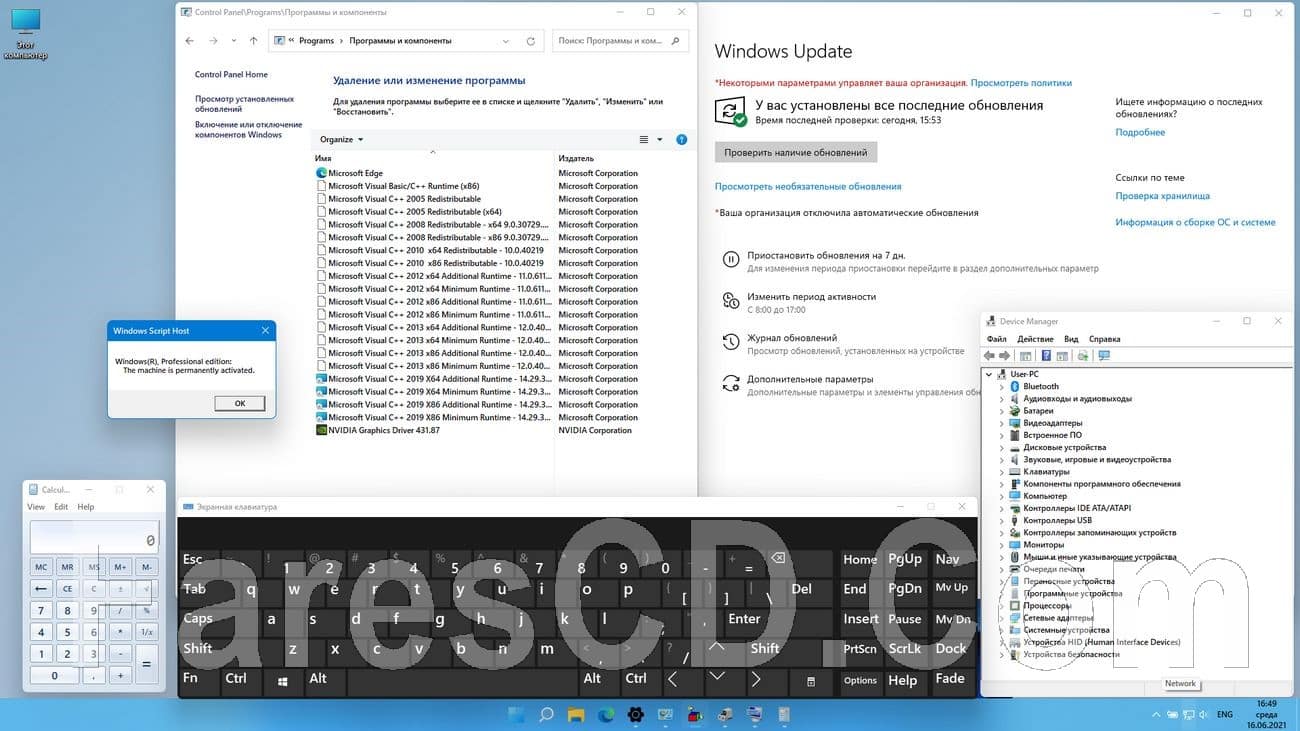The width and height of the screenshot is (1300, 731).
Task: Click the program search field
Action: (x=620, y=41)
